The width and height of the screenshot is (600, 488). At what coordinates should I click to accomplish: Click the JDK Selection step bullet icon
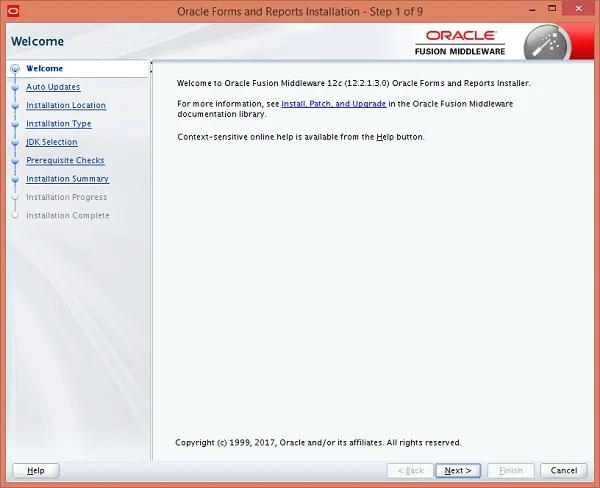pos(15,142)
